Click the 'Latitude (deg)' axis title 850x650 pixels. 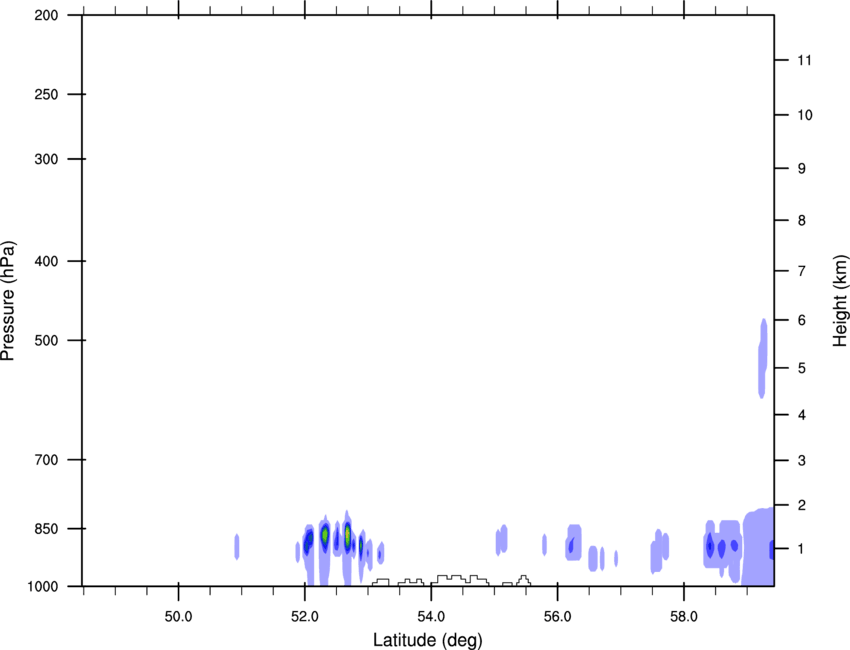pos(428,640)
